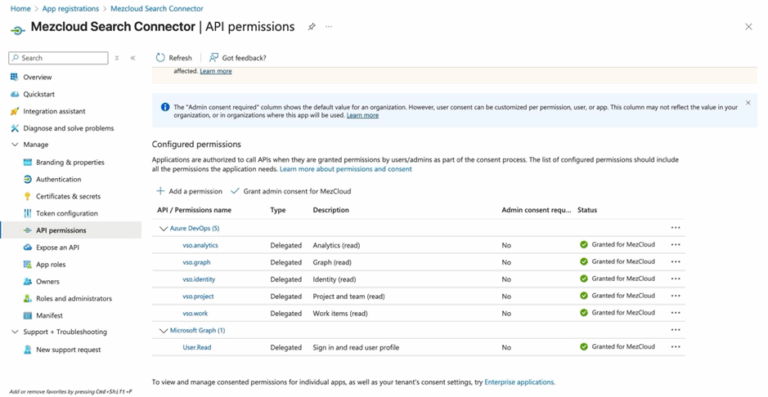This screenshot has width=768, height=397.
Task: Collapse the Azure DevOps (5) permissions group
Action: (163, 229)
